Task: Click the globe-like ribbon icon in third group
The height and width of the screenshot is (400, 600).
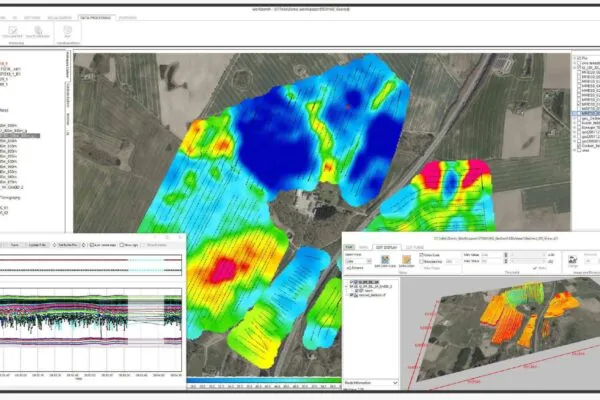Action: click(68, 31)
